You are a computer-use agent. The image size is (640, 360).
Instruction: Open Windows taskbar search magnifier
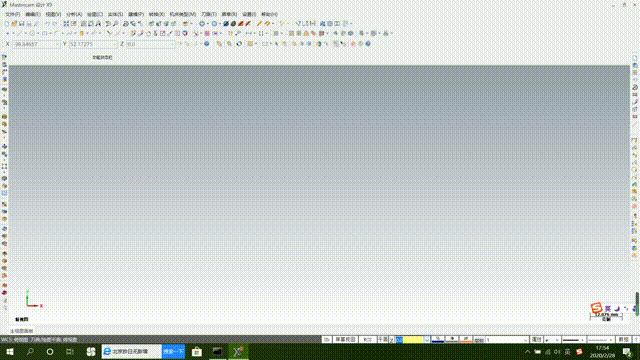pyautogui.click(x=30, y=351)
